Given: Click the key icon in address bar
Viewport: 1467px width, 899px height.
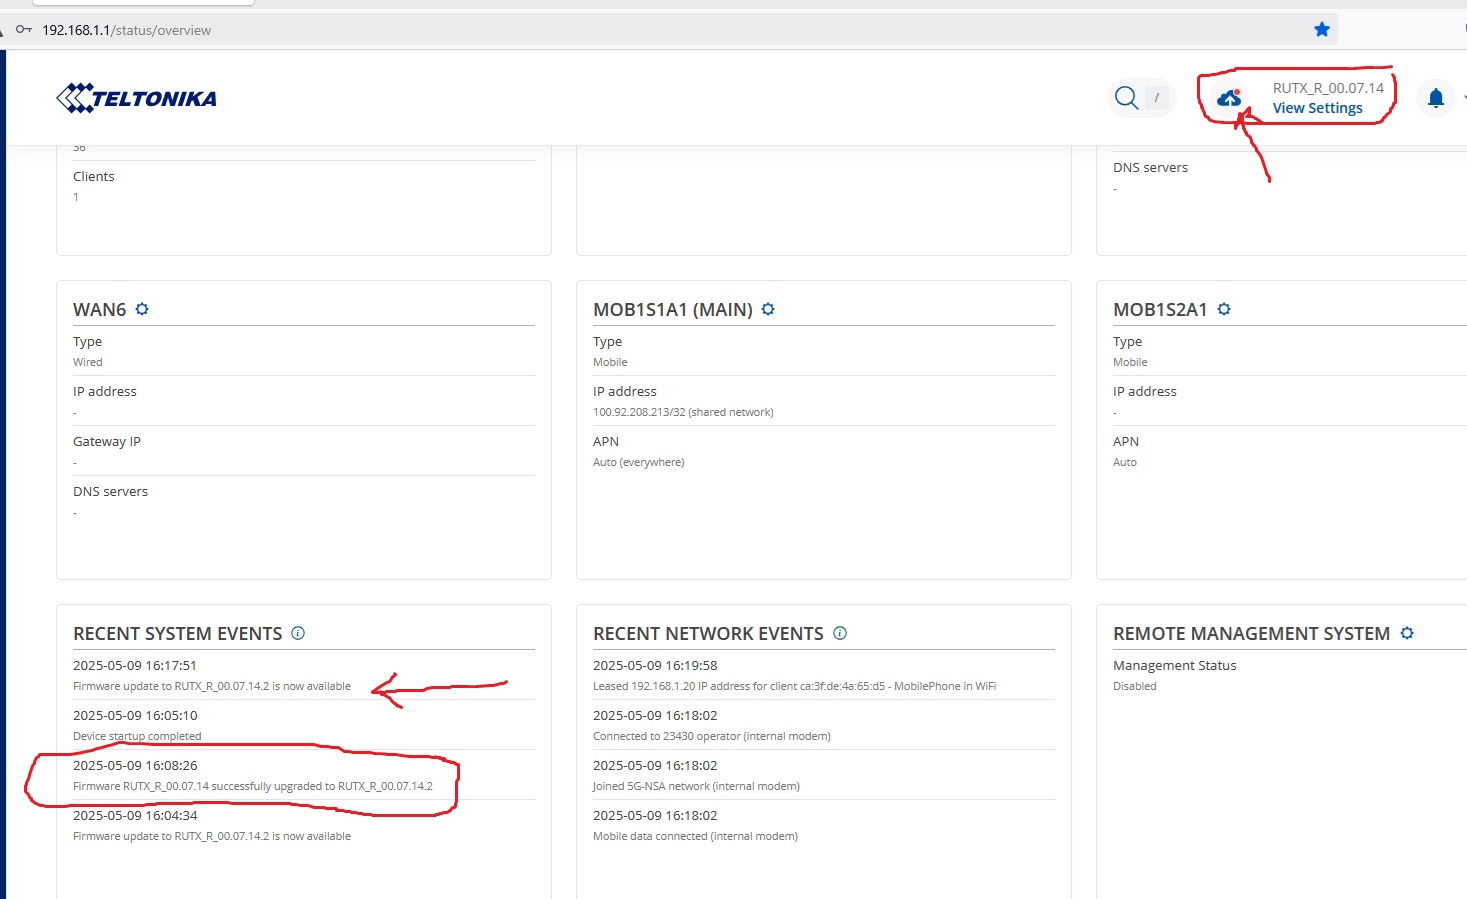Looking at the screenshot, I should [24, 30].
